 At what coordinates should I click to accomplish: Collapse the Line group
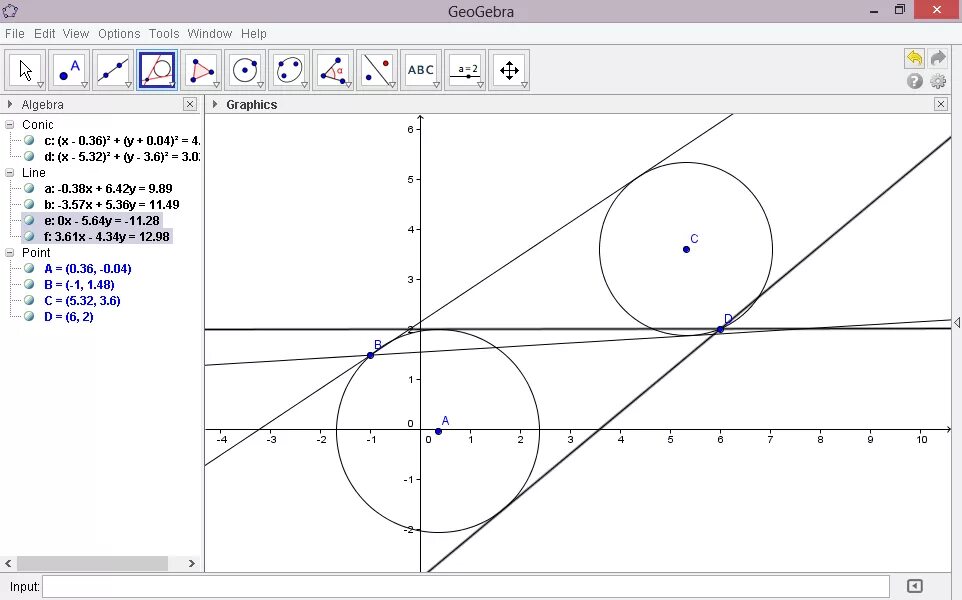[x=9, y=172]
